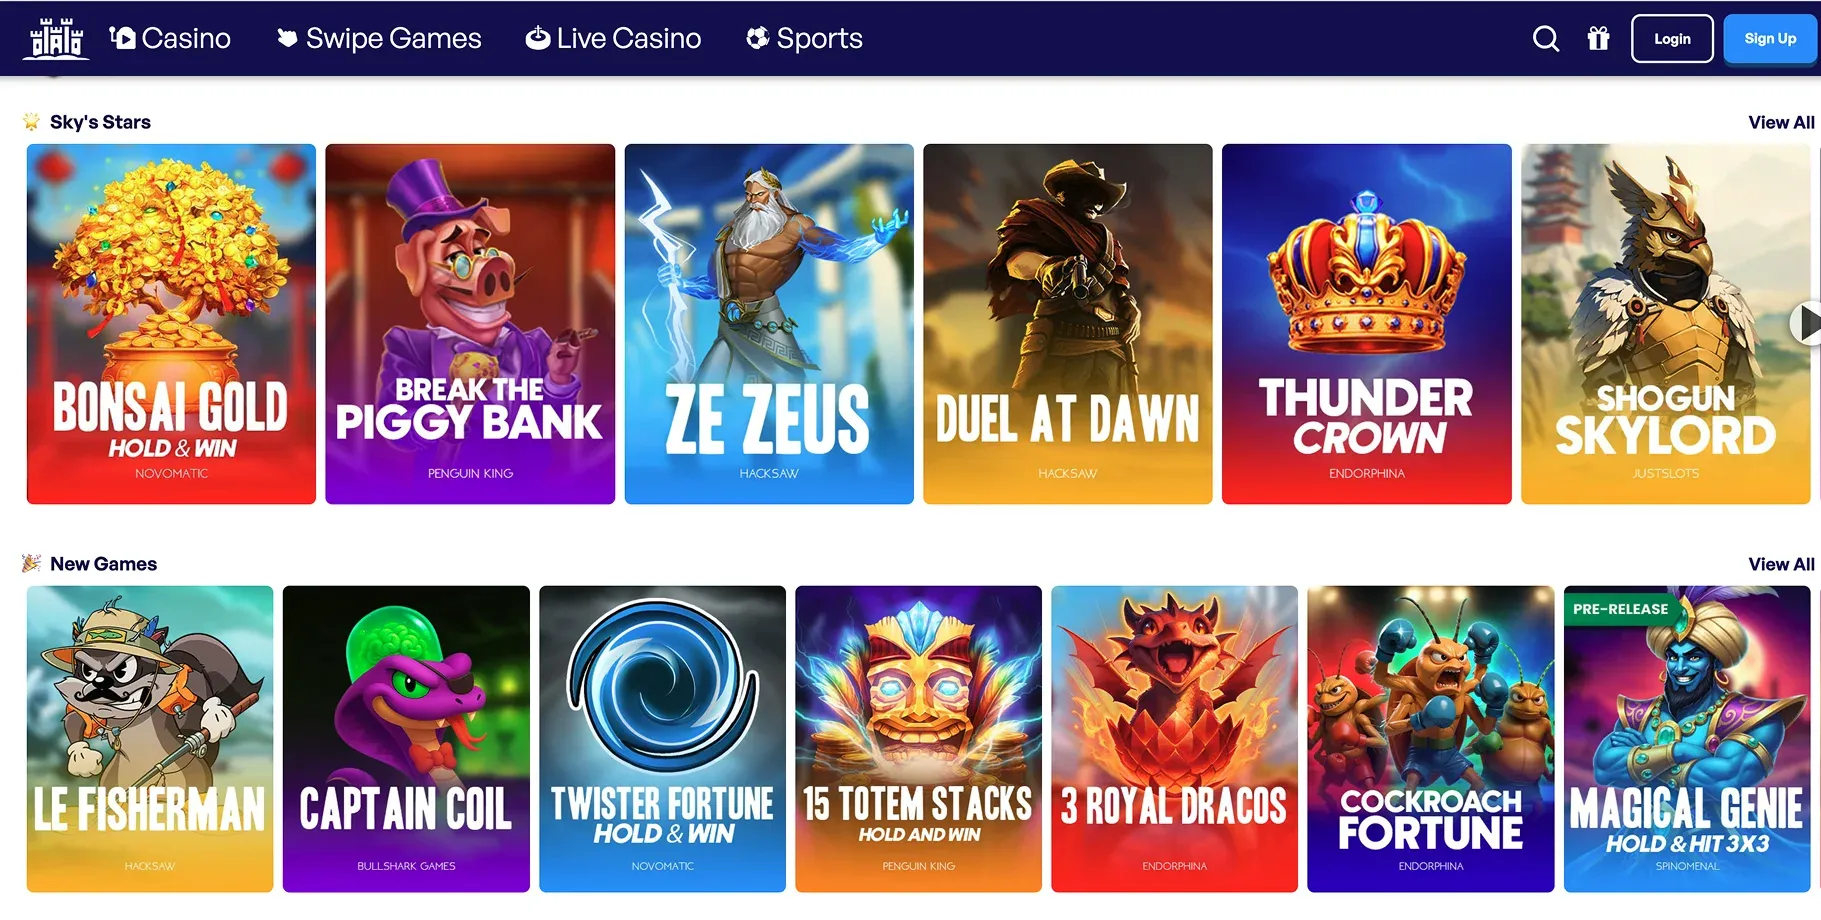Open the Ze Zeus game tile
This screenshot has height=920, width=1821.
coord(769,324)
